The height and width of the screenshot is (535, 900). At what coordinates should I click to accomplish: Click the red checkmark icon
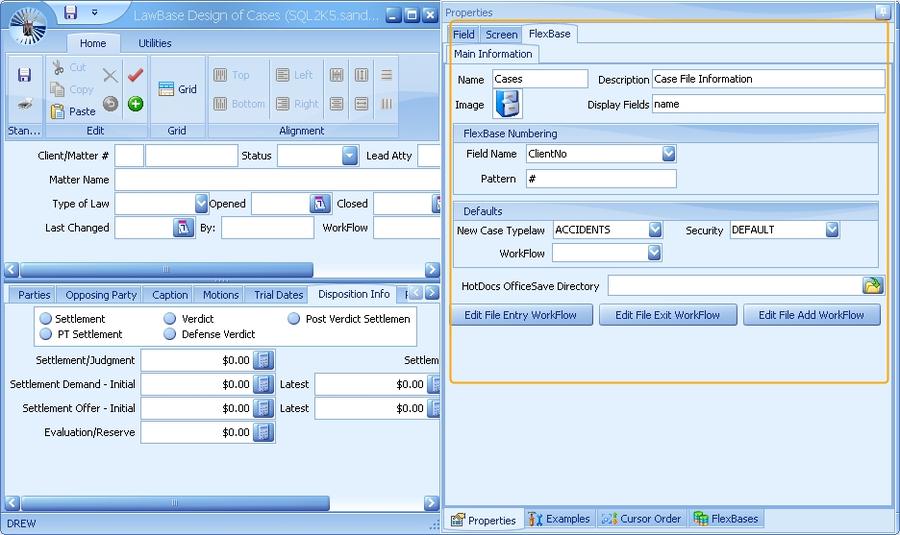135,75
